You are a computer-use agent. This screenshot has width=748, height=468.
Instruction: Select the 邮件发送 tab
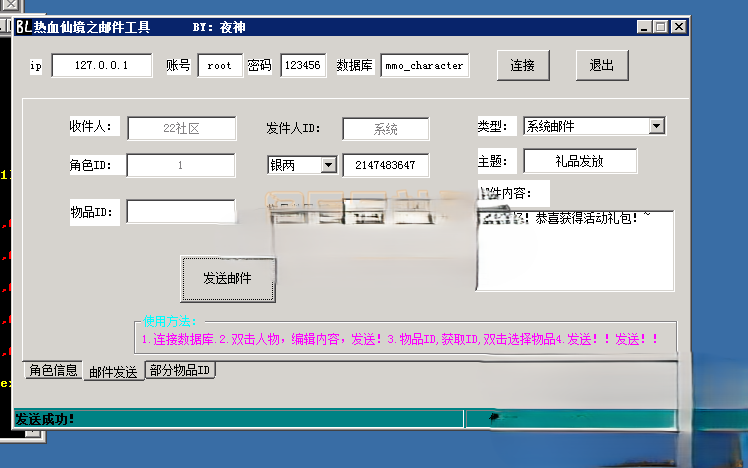coord(113,372)
